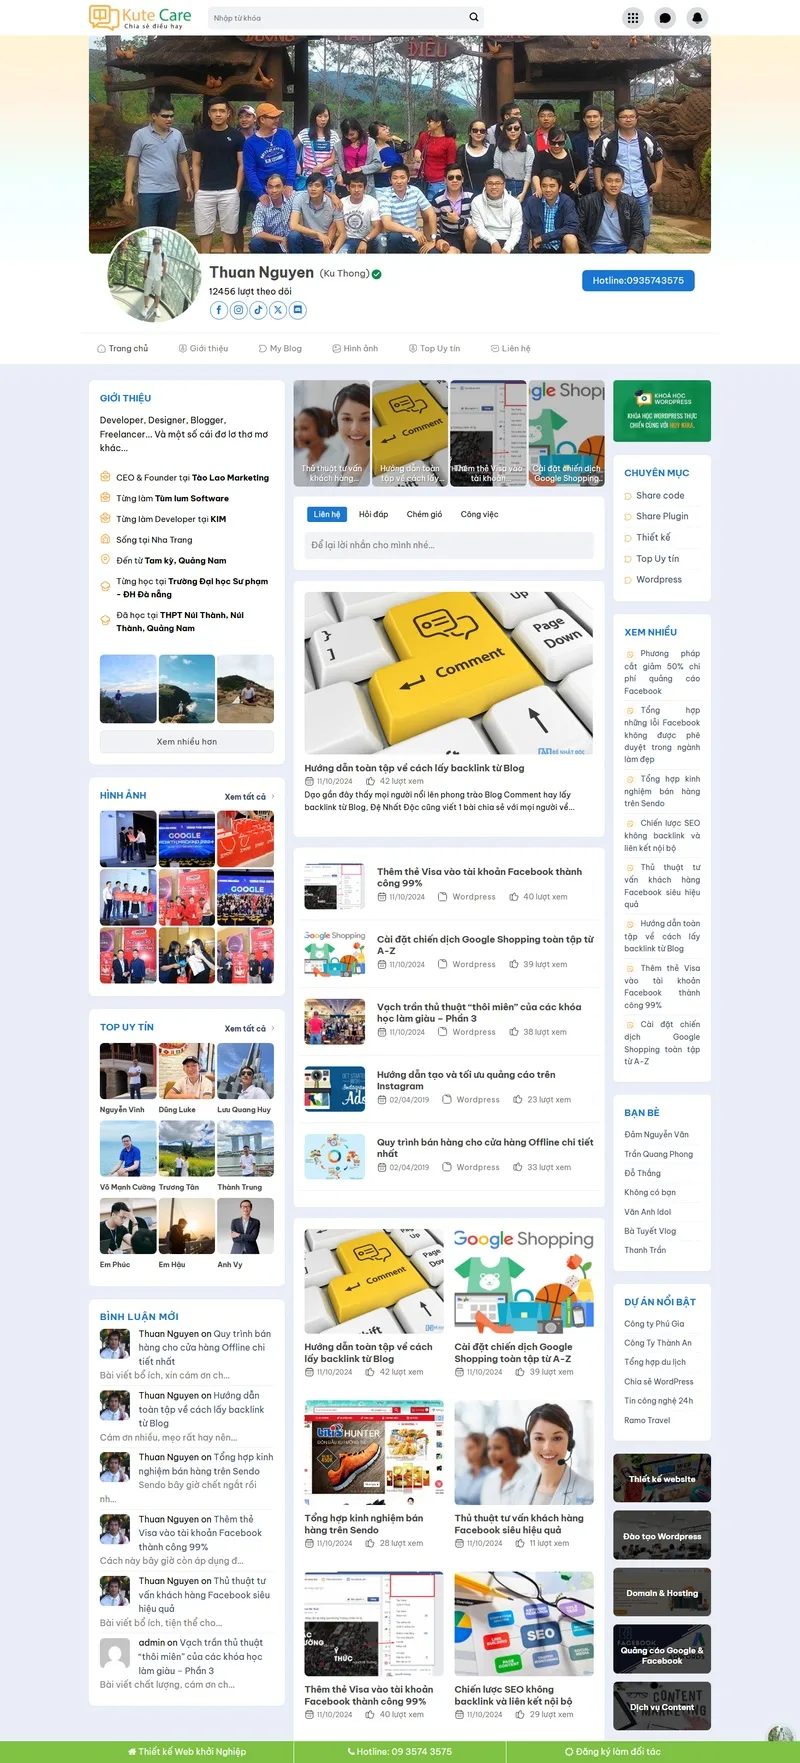Click the "Để lại lời nhắn" message field

(450, 545)
